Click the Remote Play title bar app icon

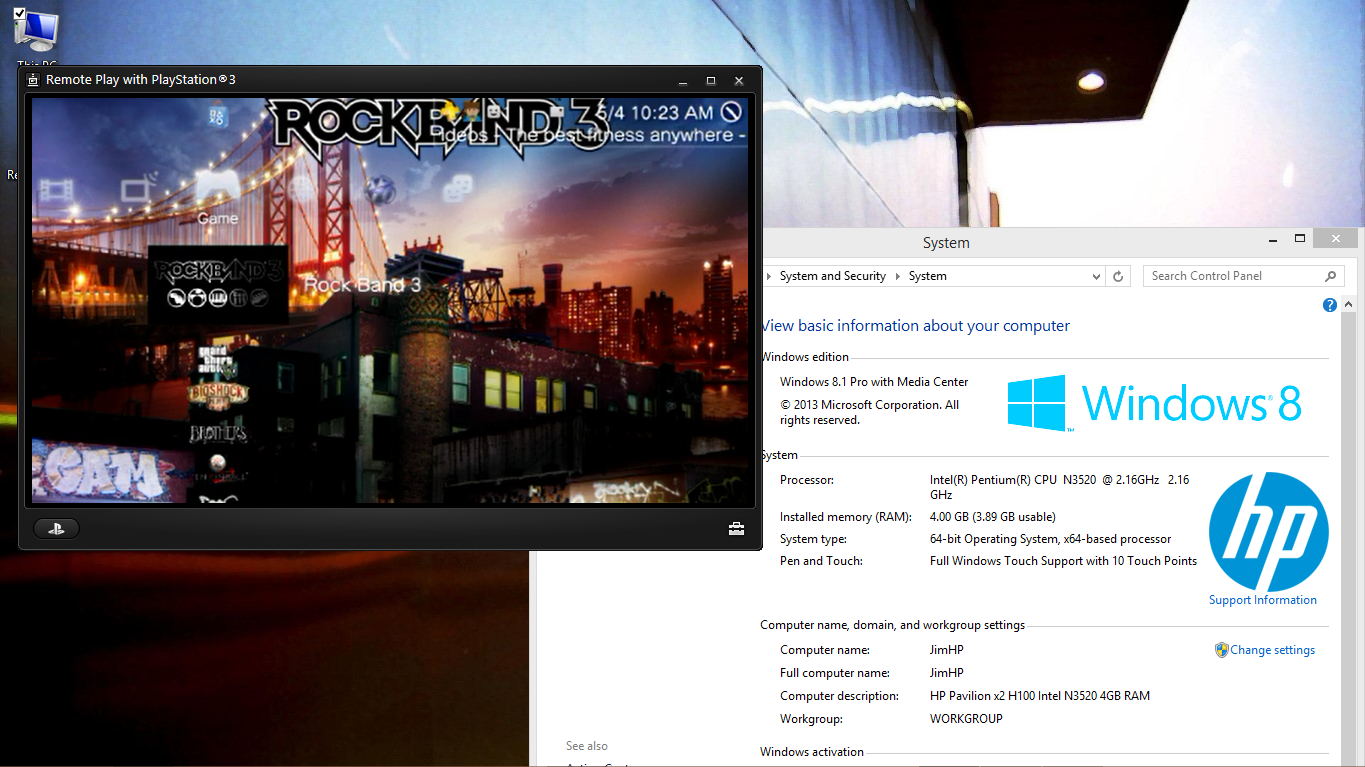(32, 80)
